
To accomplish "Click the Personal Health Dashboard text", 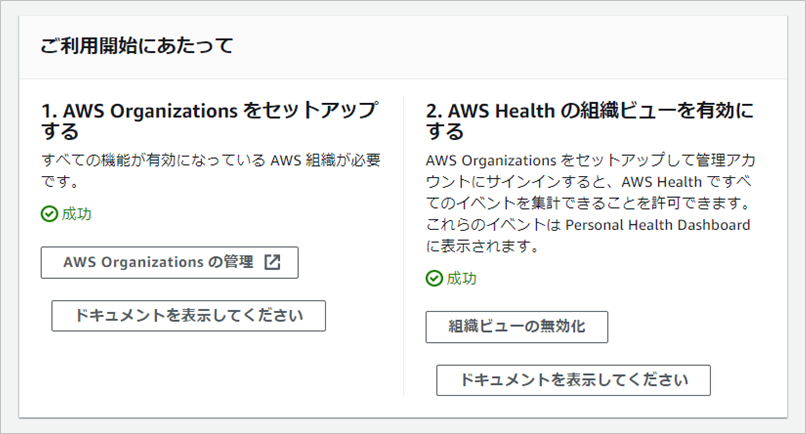I will click(657, 225).
